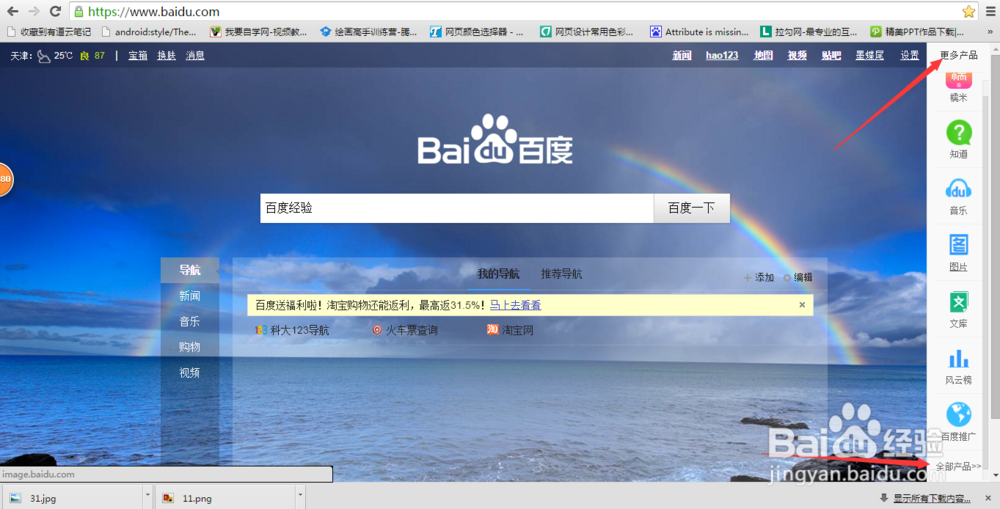The height and width of the screenshot is (509, 1000).
Task: Select the 导航 tab in the left menu
Action: coord(189,270)
